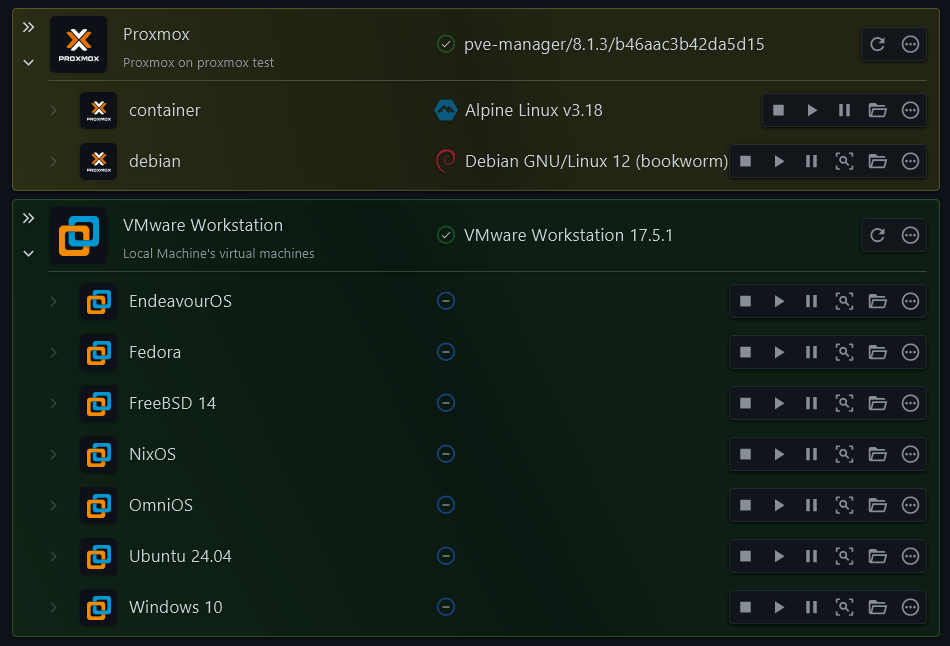Viewport: 950px width, 646px height.
Task: Click the VMware Workstation 17.5.1 label
Action: pyautogui.click(x=568, y=235)
